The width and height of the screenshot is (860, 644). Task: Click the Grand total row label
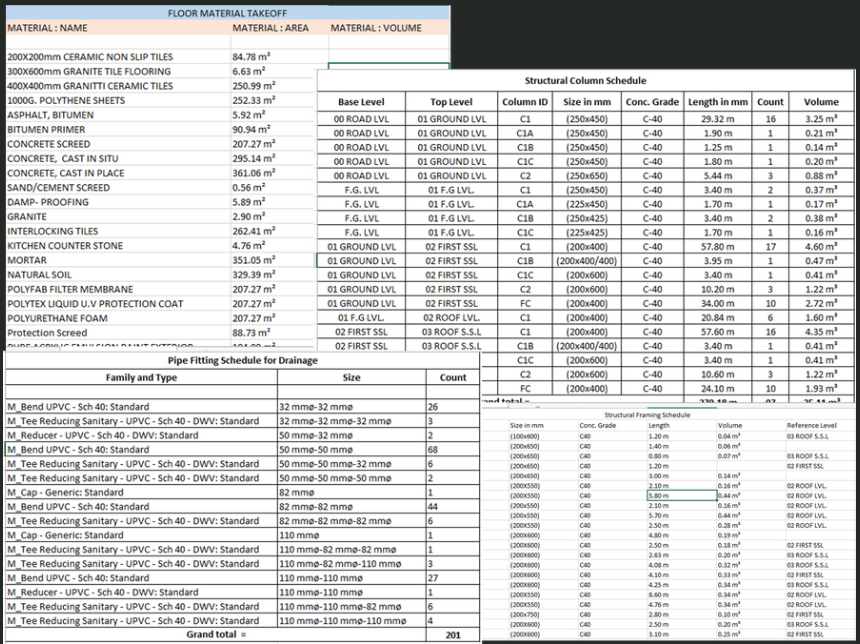click(x=215, y=635)
